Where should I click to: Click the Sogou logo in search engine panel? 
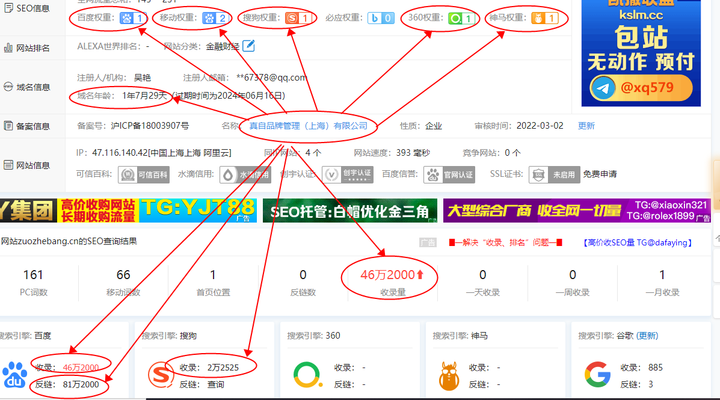point(157,375)
